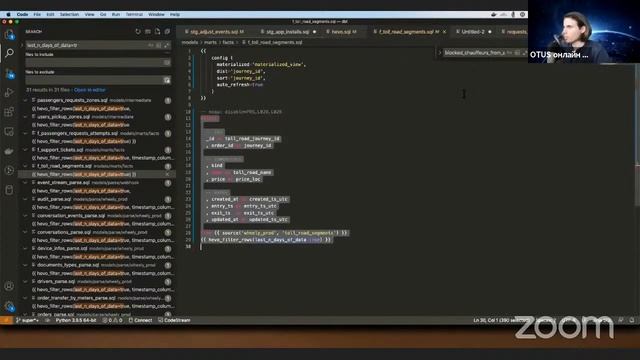The image size is (640, 360).
Task: Close the f_toll_road_segments.sql tab
Action: 444,31
